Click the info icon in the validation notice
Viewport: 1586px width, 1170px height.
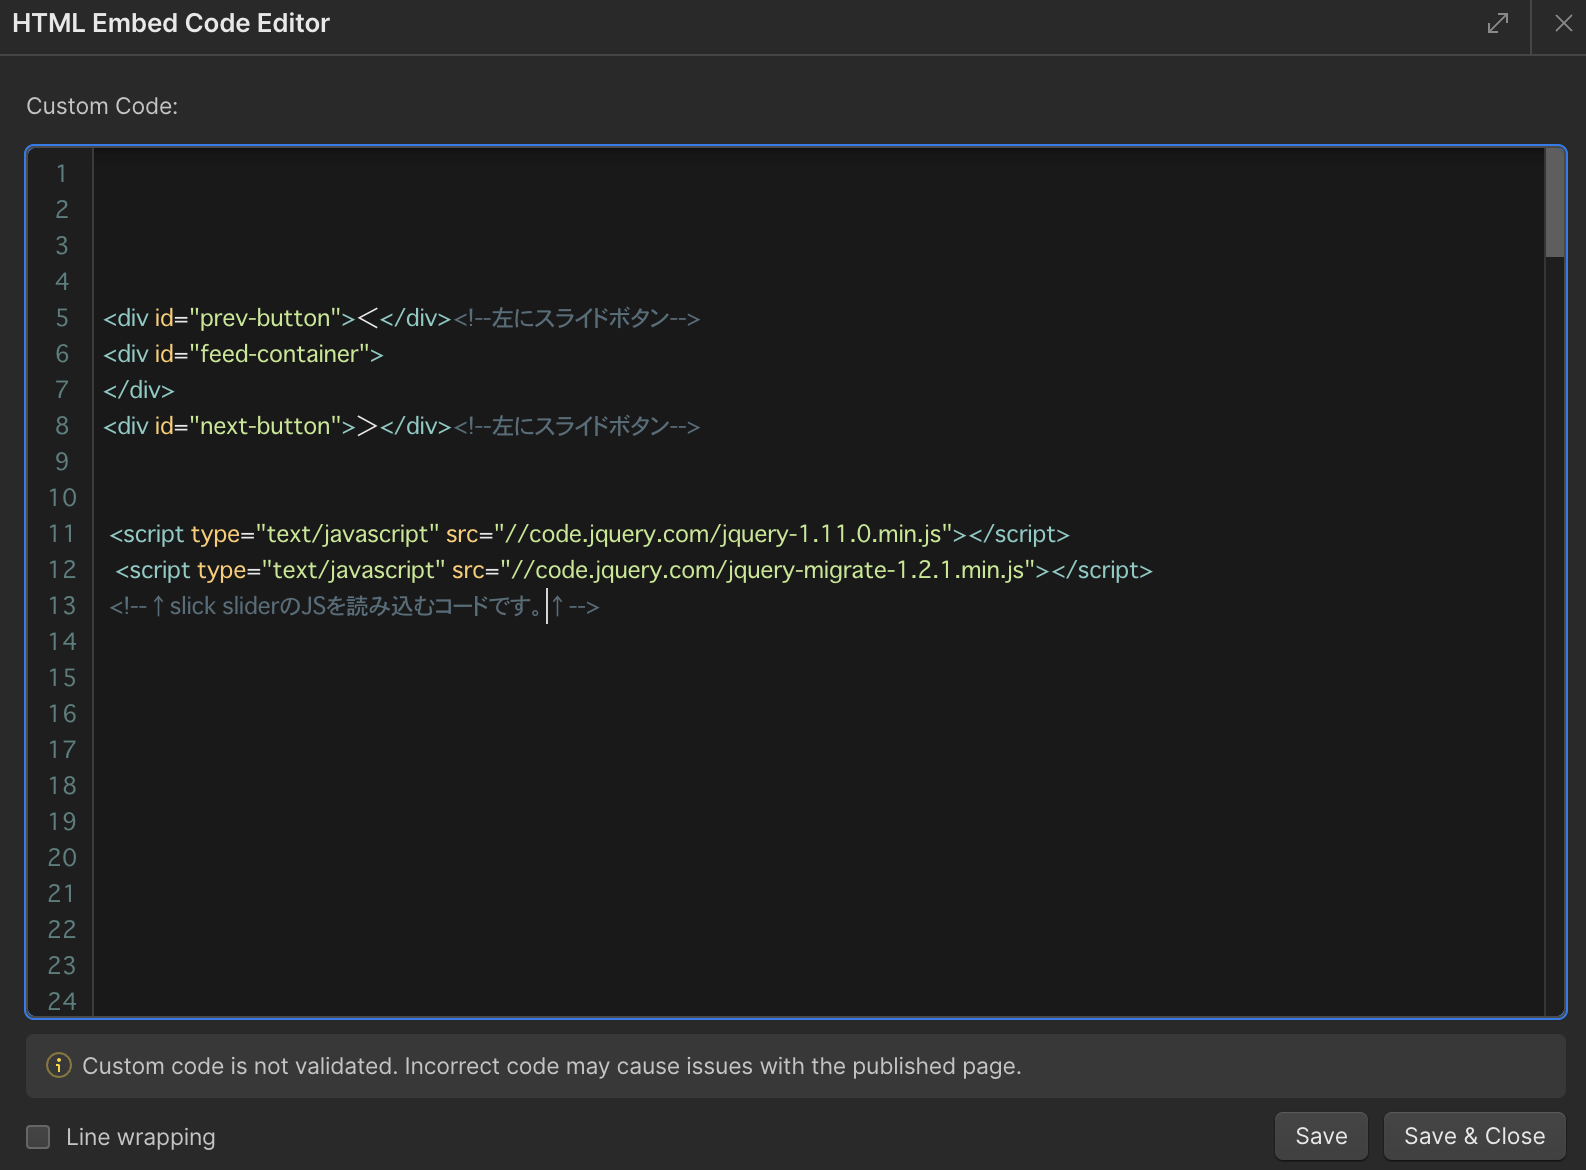59,1065
